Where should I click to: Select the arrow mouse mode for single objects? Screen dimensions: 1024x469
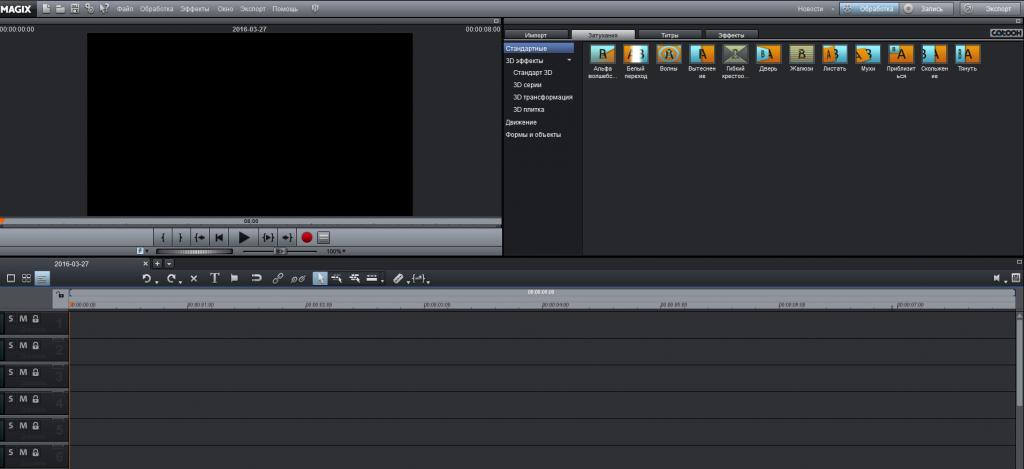tap(320, 278)
